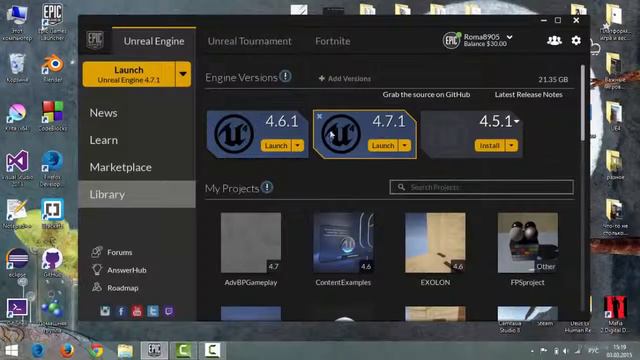Open the AdvBPGameplay project thumbnail
Image resolution: width=640 pixels, height=360 pixels.
point(251,242)
